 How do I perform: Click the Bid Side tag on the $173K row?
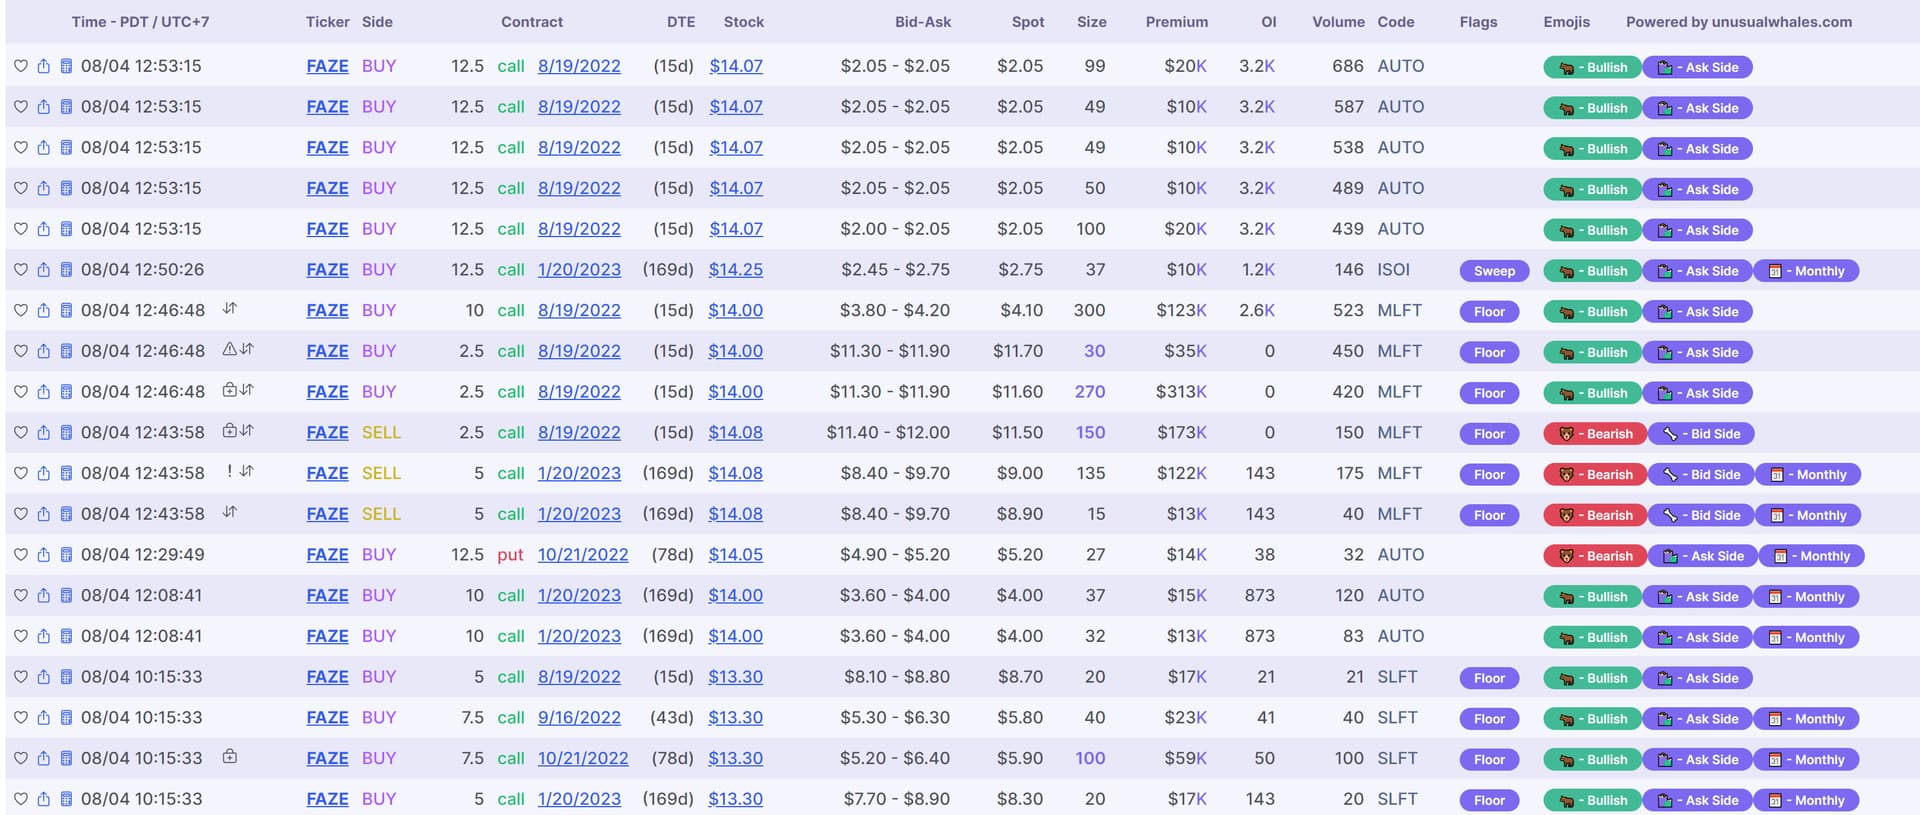point(1701,434)
